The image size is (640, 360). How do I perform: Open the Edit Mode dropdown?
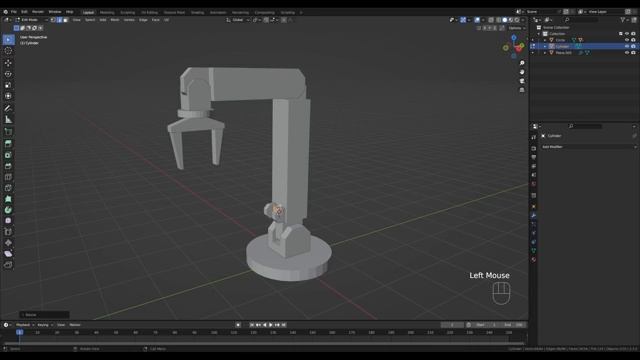click(32, 20)
